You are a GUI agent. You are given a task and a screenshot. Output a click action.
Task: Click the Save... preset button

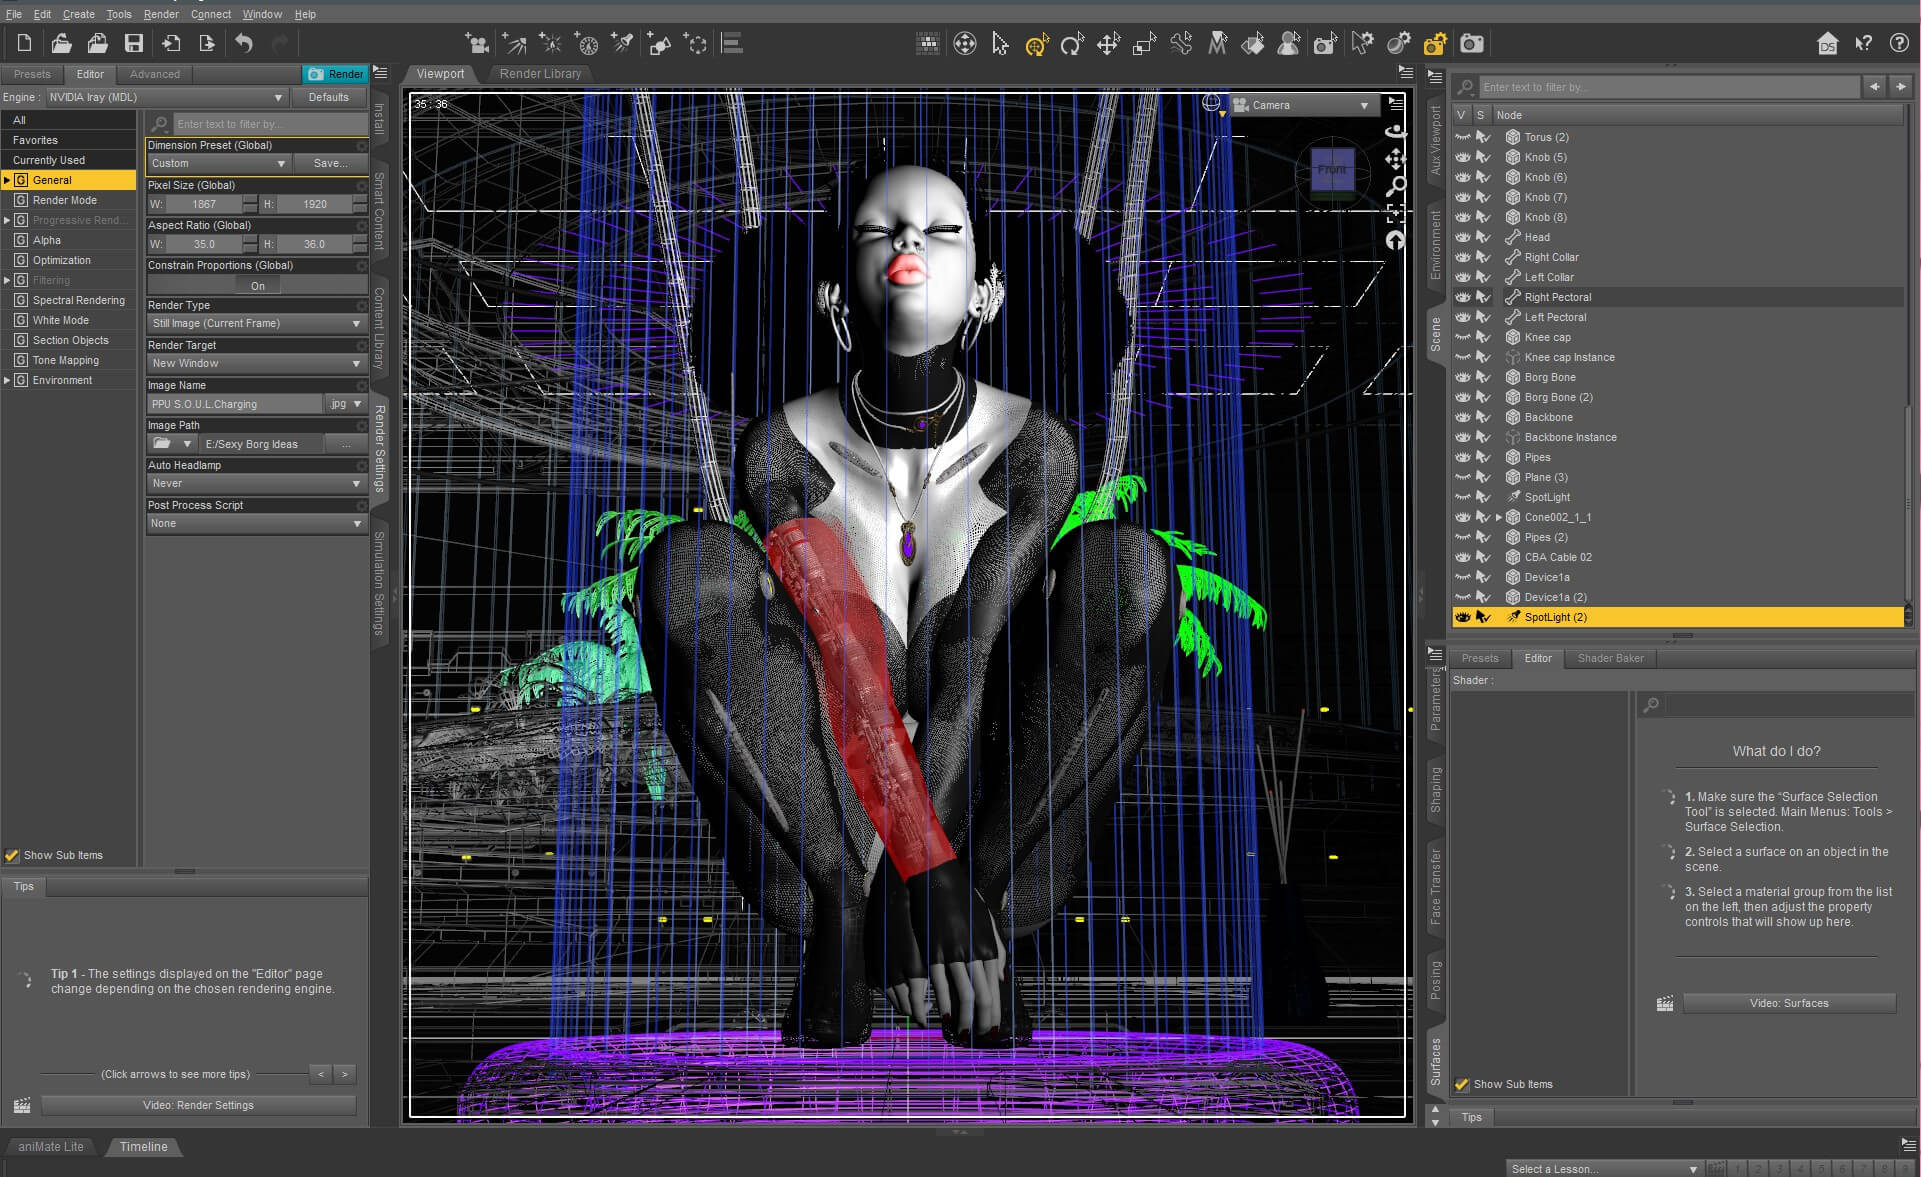(x=330, y=163)
